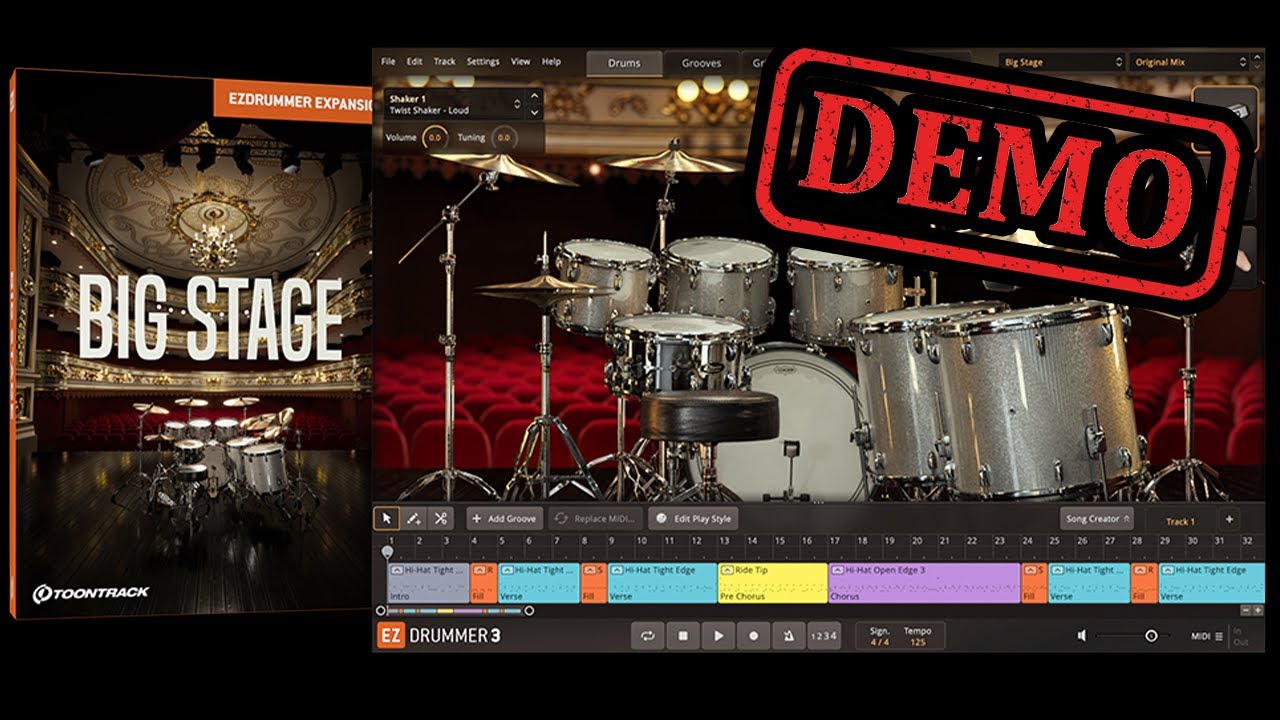
Task: Click the Tempo 125 value
Action: click(917, 642)
